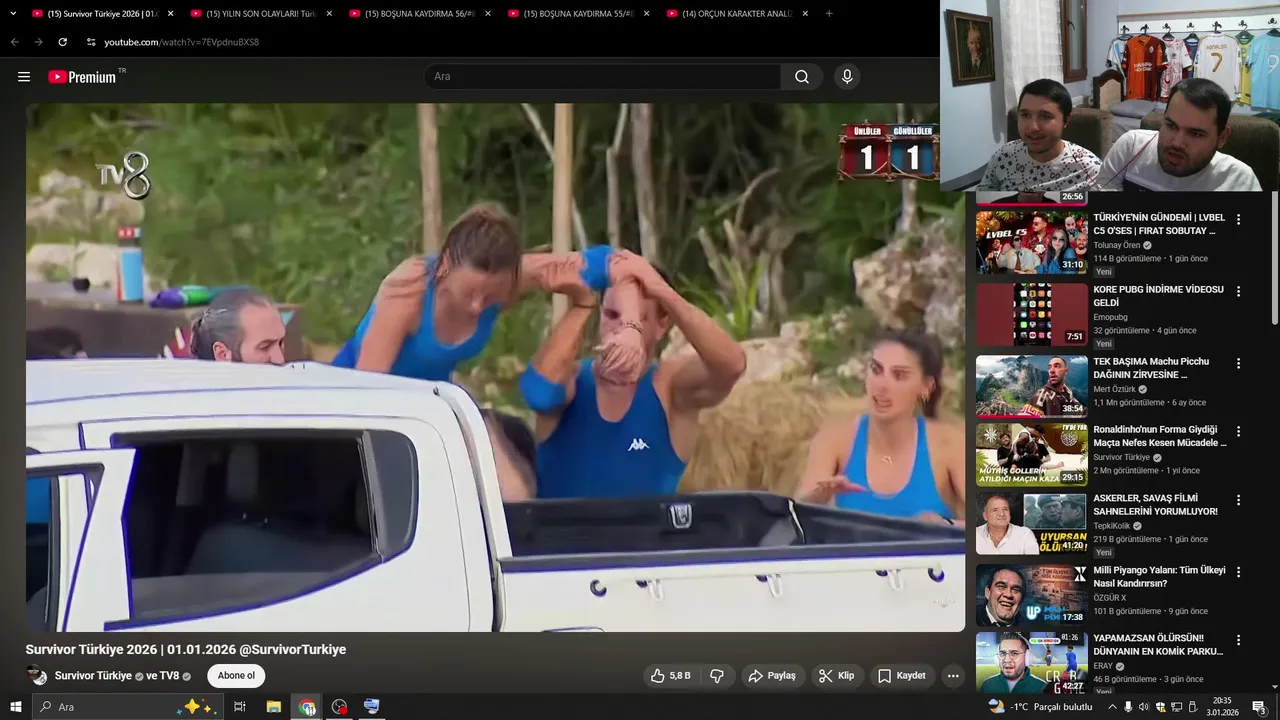Click the search magnifier button
This screenshot has width=1280, height=720.
[802, 77]
